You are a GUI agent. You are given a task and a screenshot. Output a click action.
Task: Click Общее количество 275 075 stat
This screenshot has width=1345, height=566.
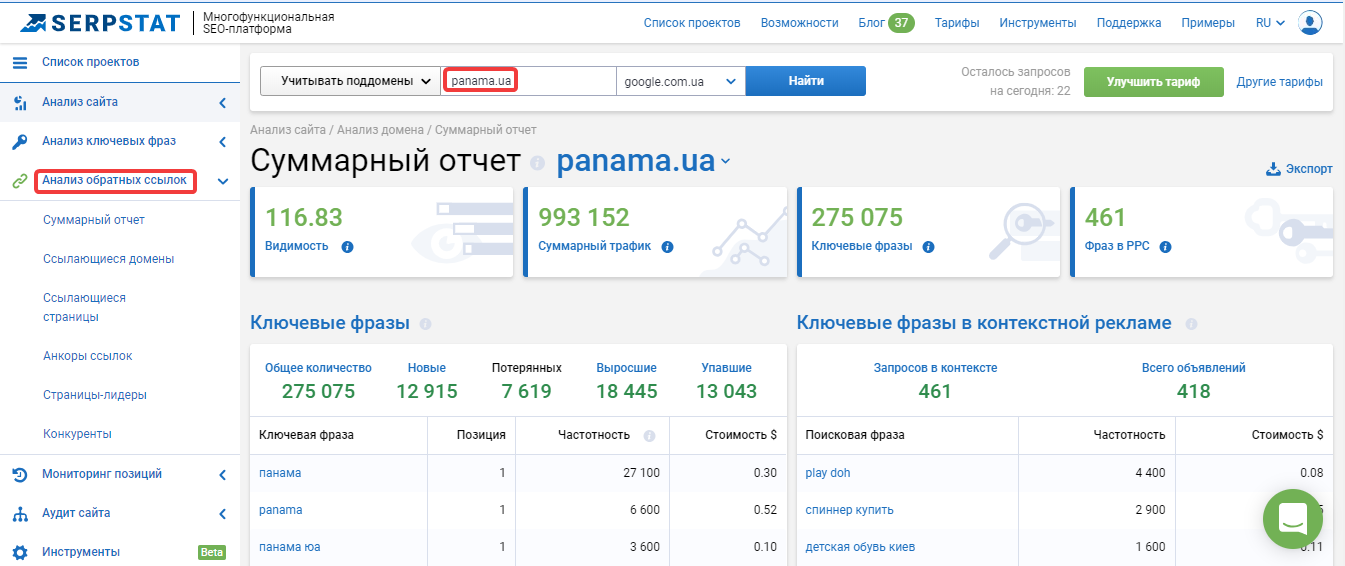pos(318,381)
